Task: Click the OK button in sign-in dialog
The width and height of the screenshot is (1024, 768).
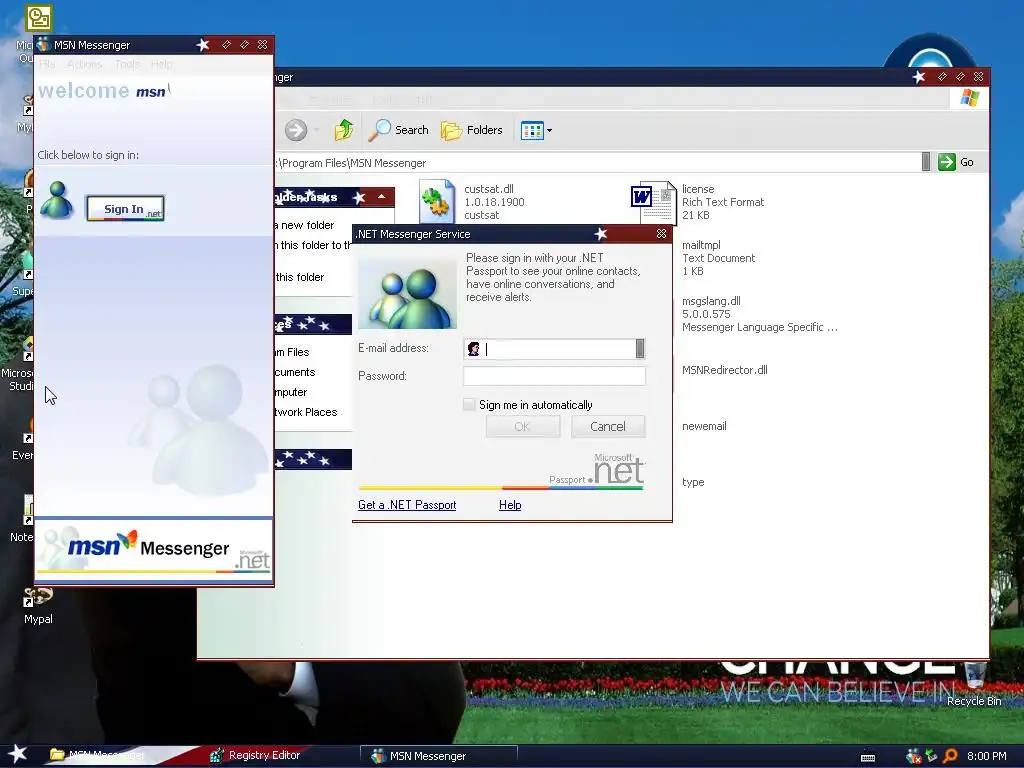Action: 522,426
